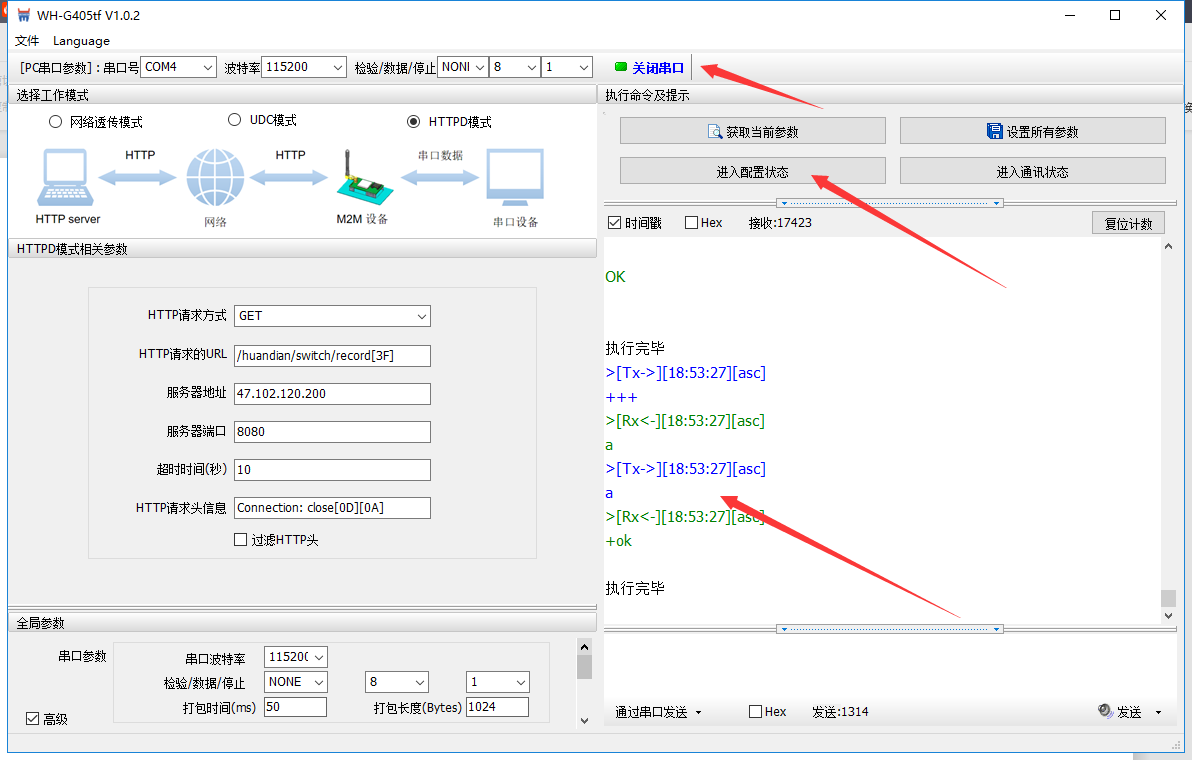Click the 服务器地址 input field
Screen dimensions: 1192x760
[332, 394]
